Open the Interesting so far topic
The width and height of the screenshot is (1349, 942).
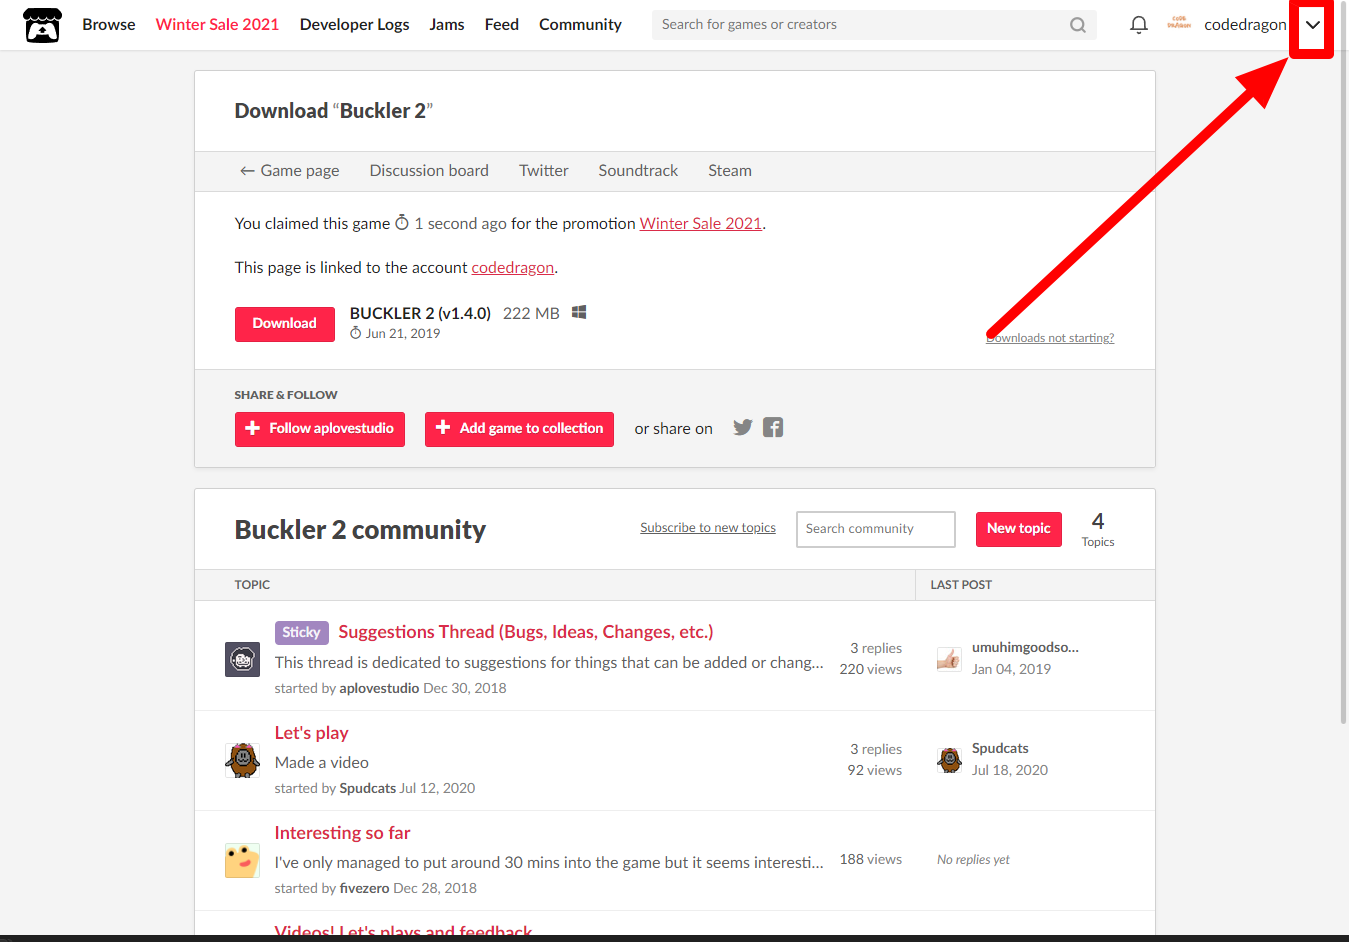342,833
